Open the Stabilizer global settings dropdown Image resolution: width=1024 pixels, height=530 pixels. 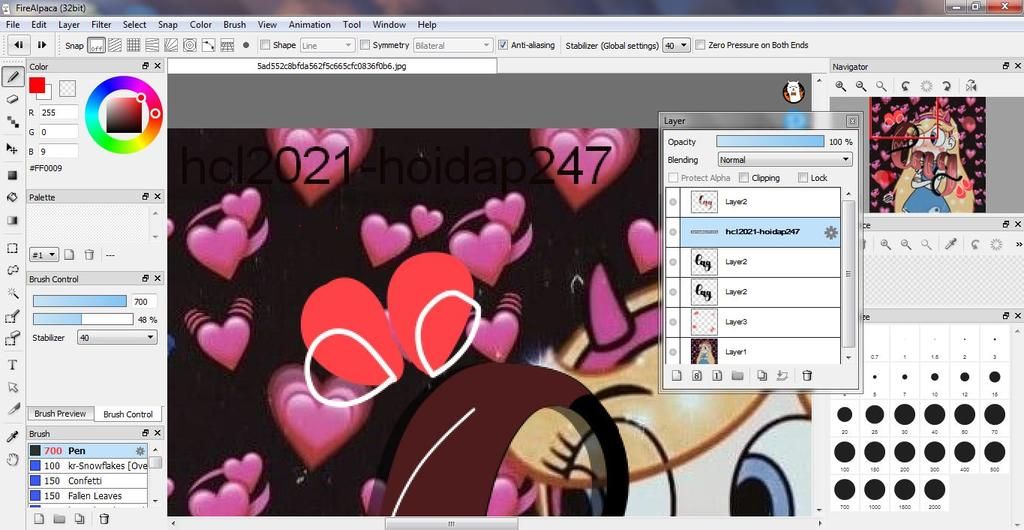coord(676,46)
